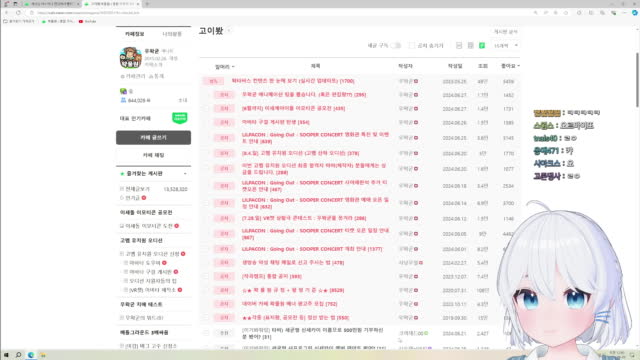Click the member count people icon
Image resolution: width=640 pixels, height=360 pixels.
click(x=123, y=100)
